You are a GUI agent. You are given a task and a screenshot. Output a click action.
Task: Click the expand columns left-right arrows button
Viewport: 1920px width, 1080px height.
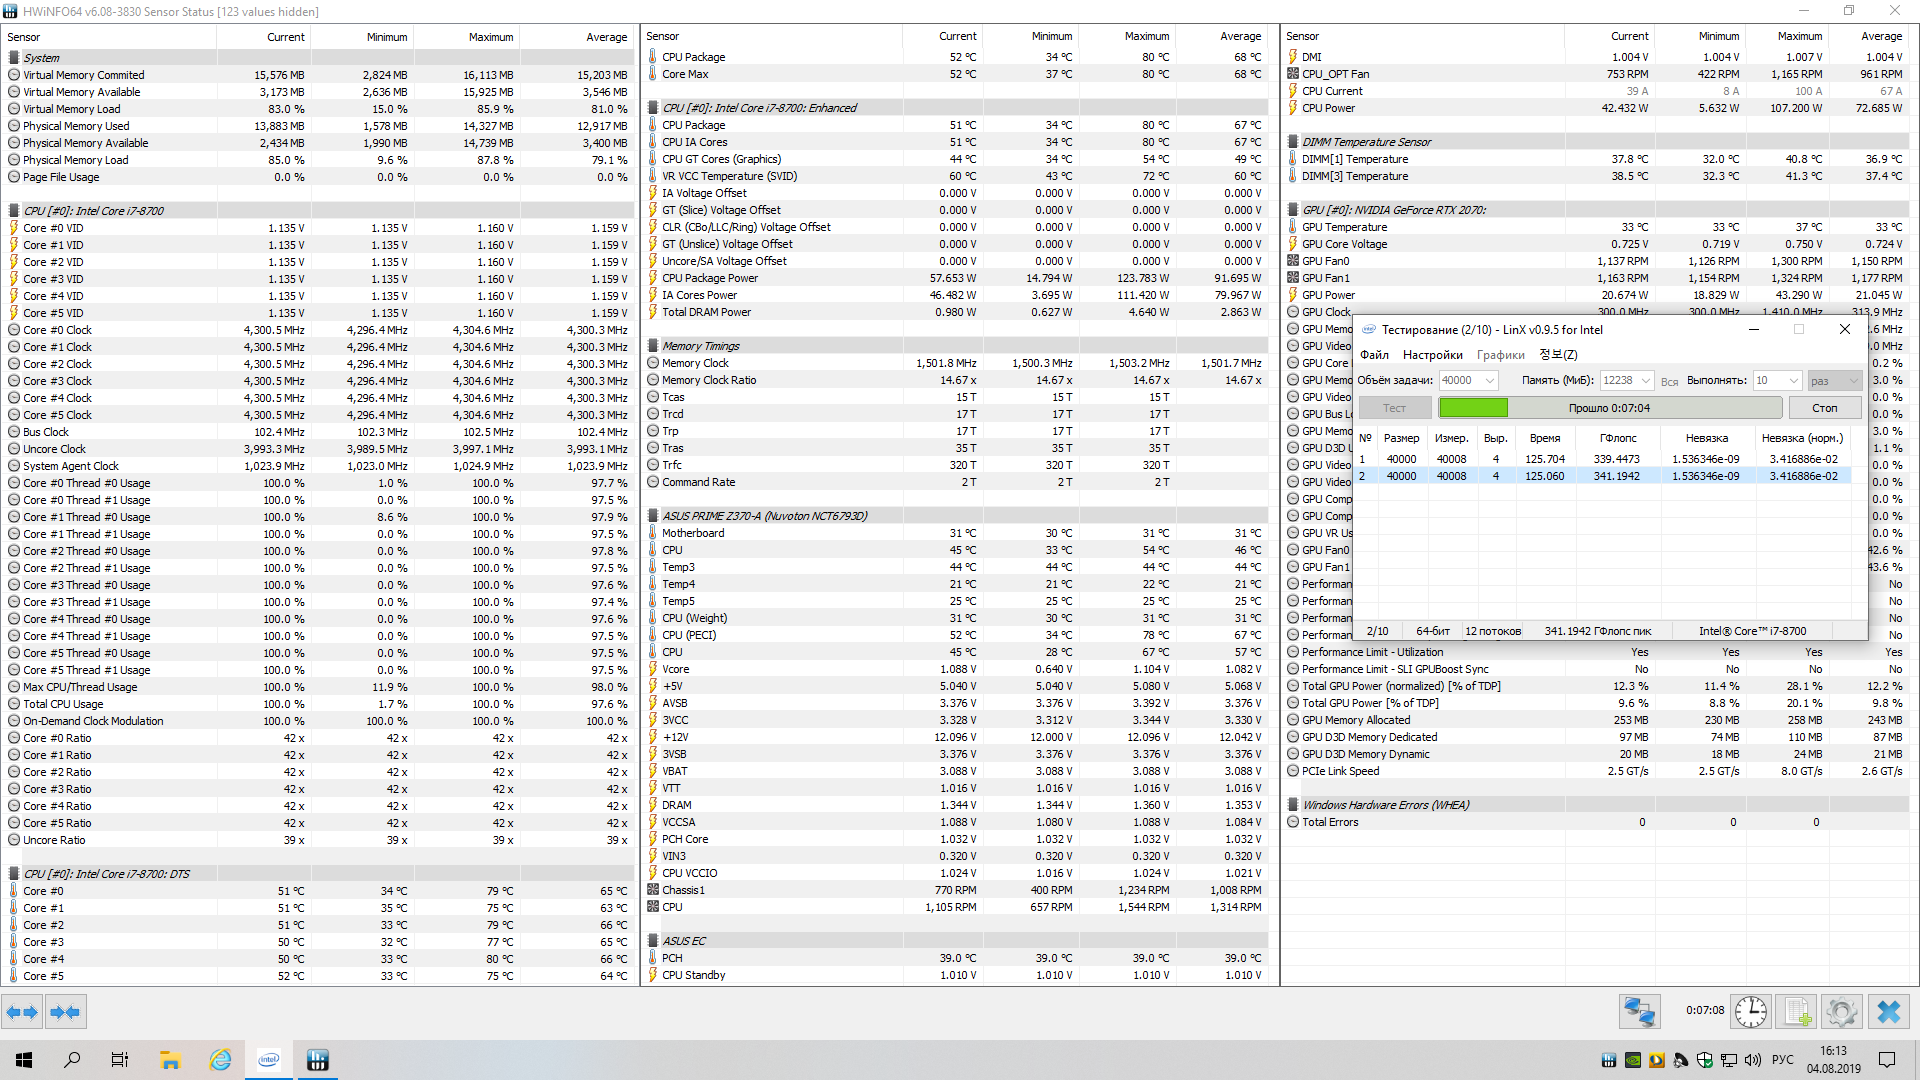point(22,1012)
